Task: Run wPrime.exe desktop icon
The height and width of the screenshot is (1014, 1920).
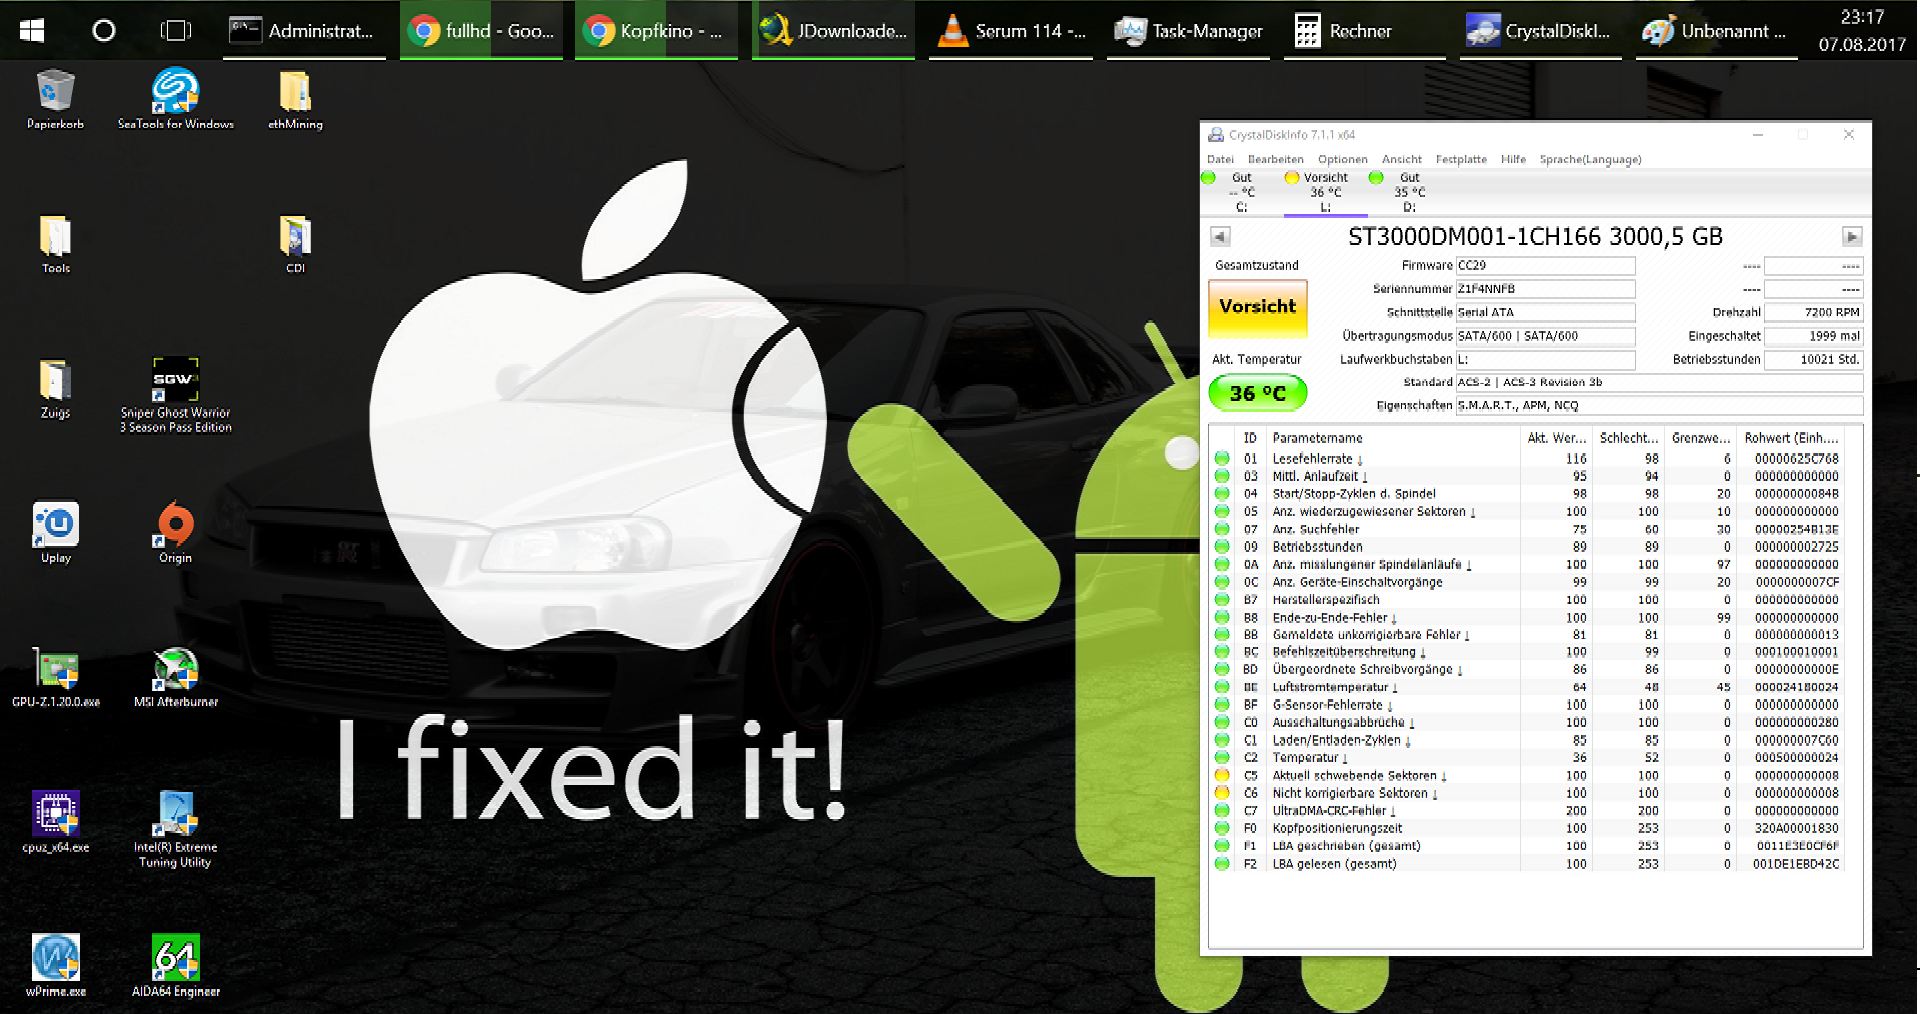Action: [56, 966]
